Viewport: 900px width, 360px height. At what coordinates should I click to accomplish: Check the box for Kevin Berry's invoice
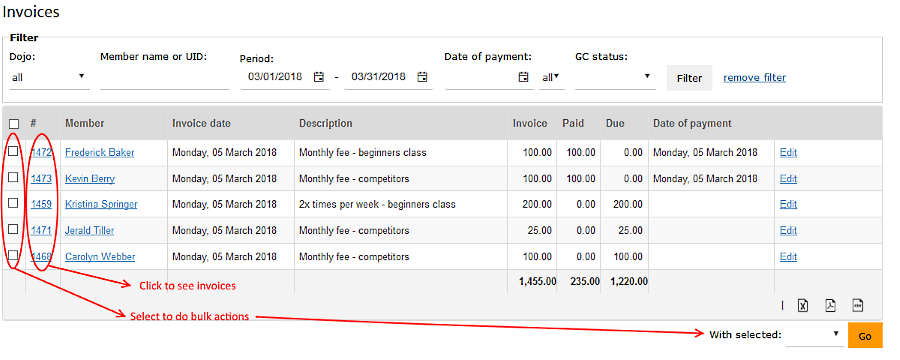coord(13,177)
